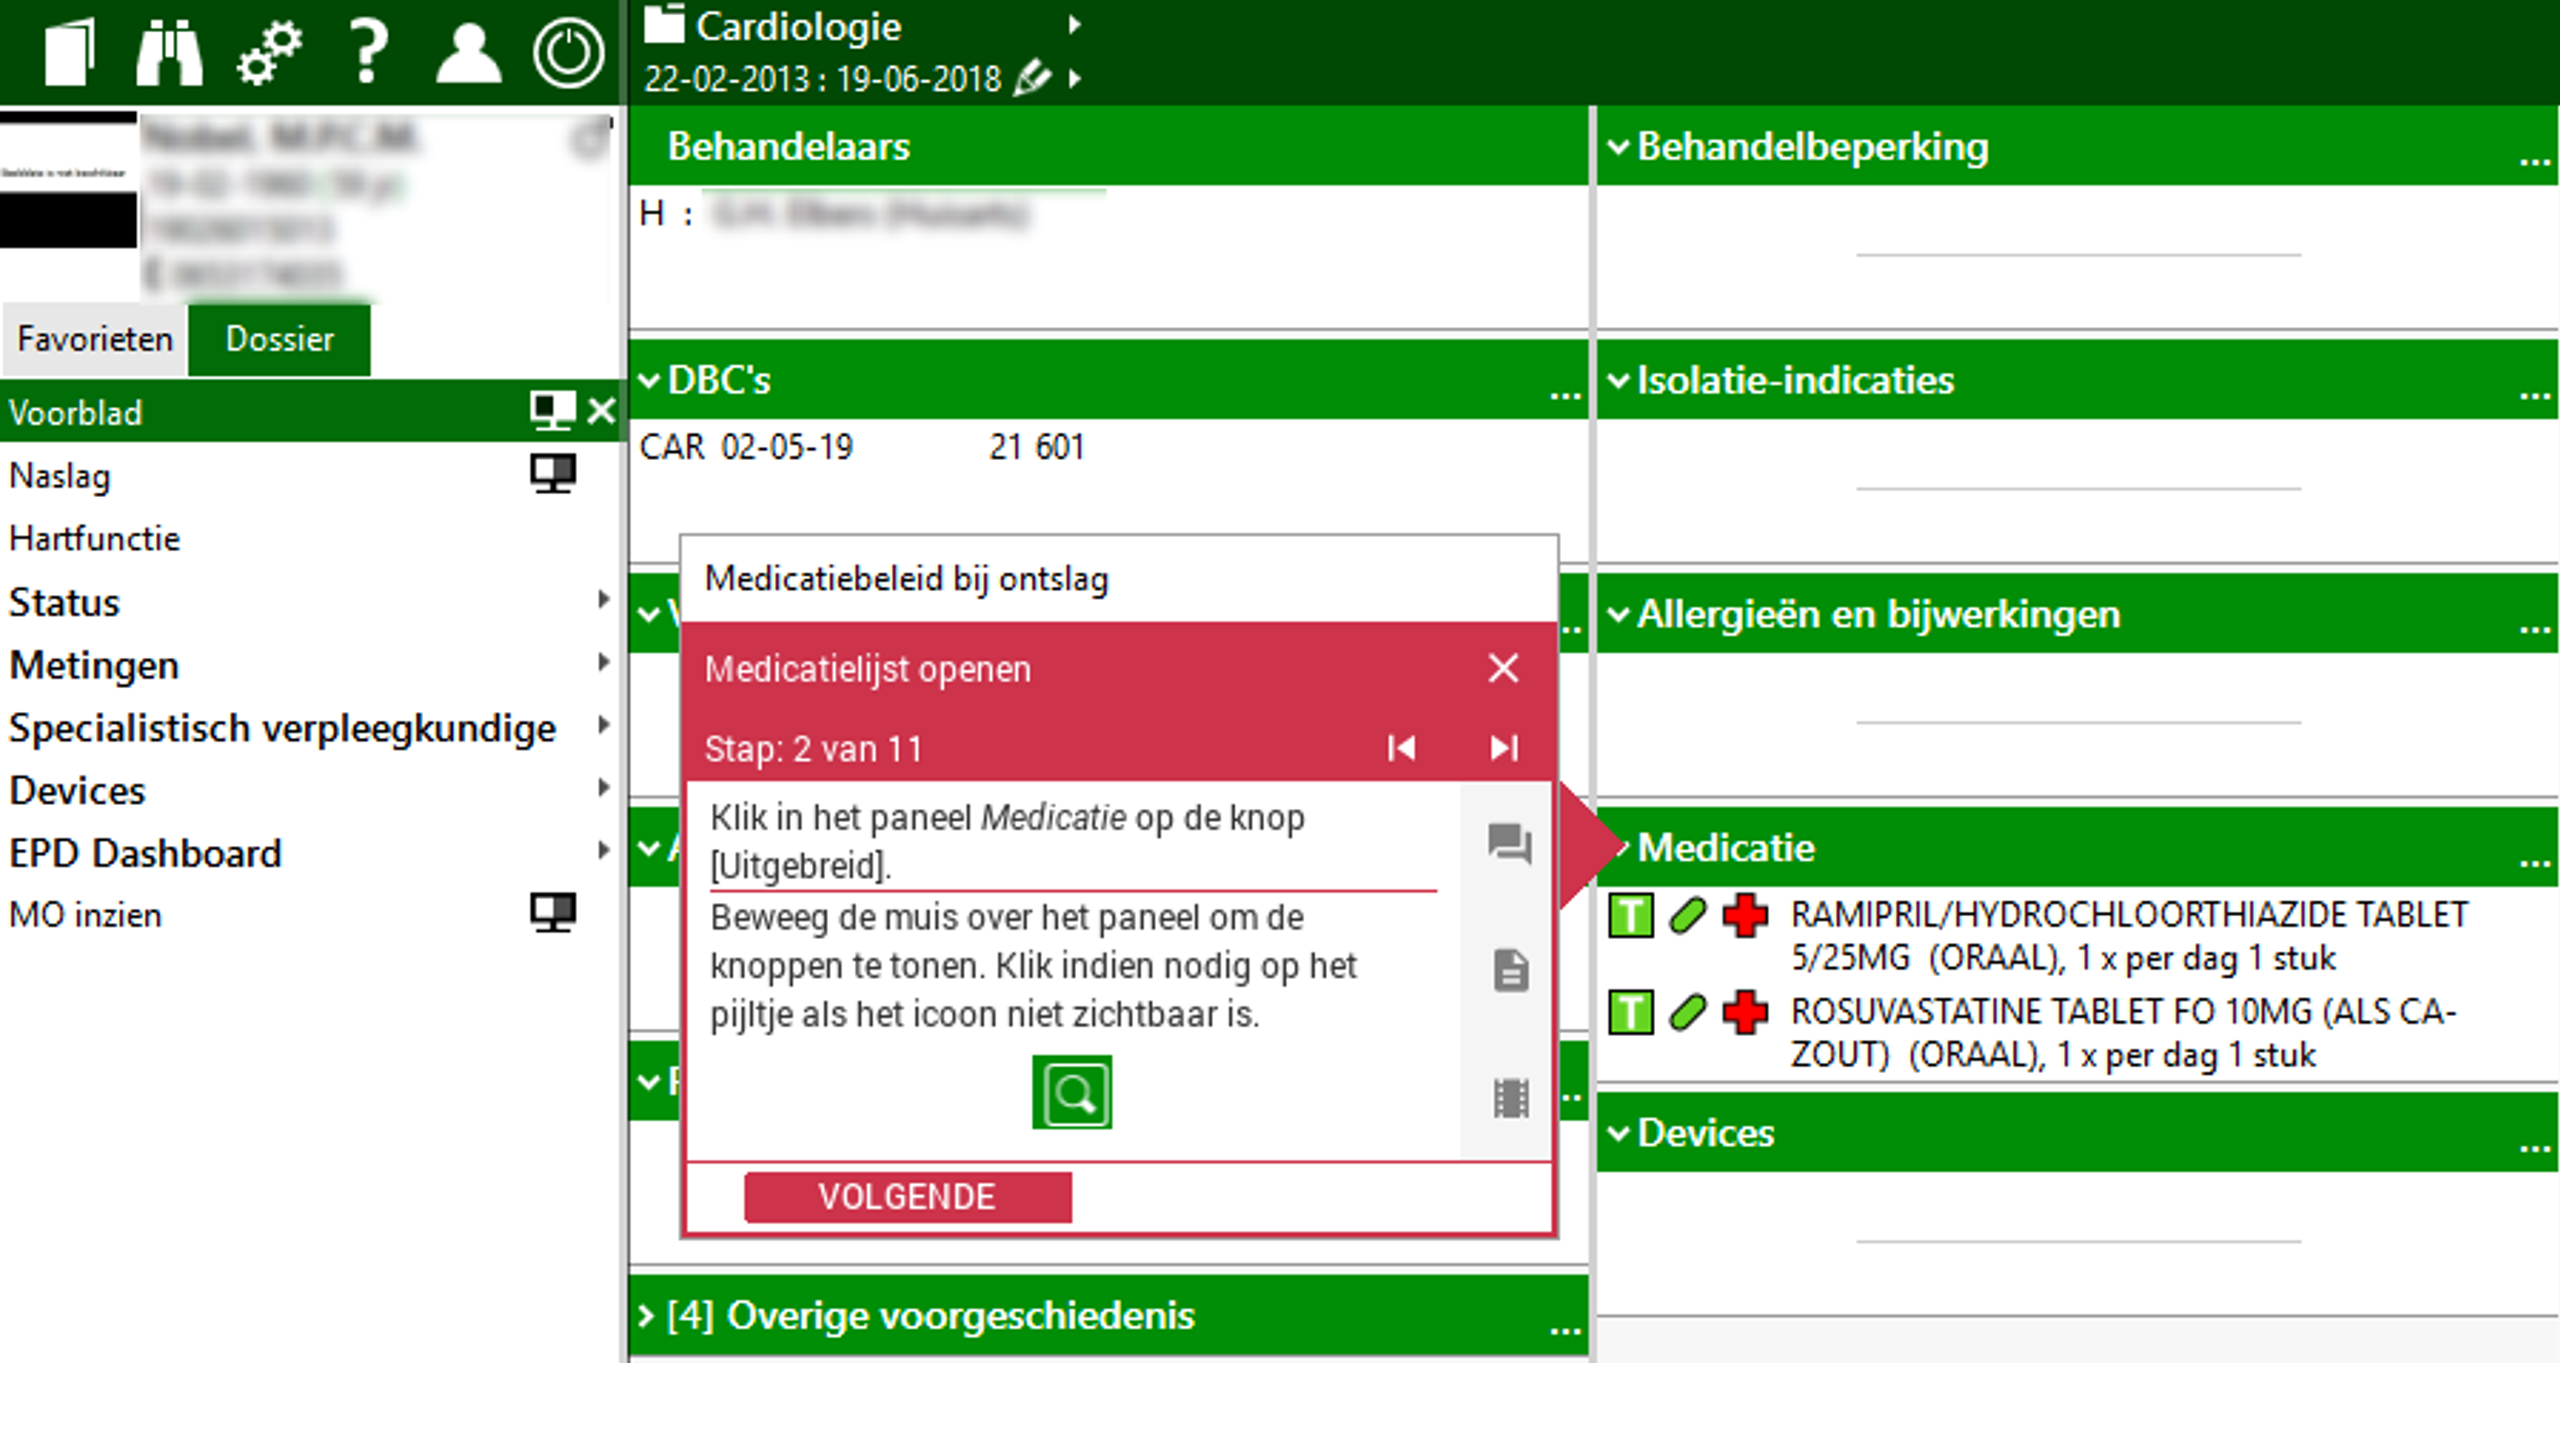Click the book icon in top toolbar
The height and width of the screenshot is (1440, 2560).
coord(70,52)
